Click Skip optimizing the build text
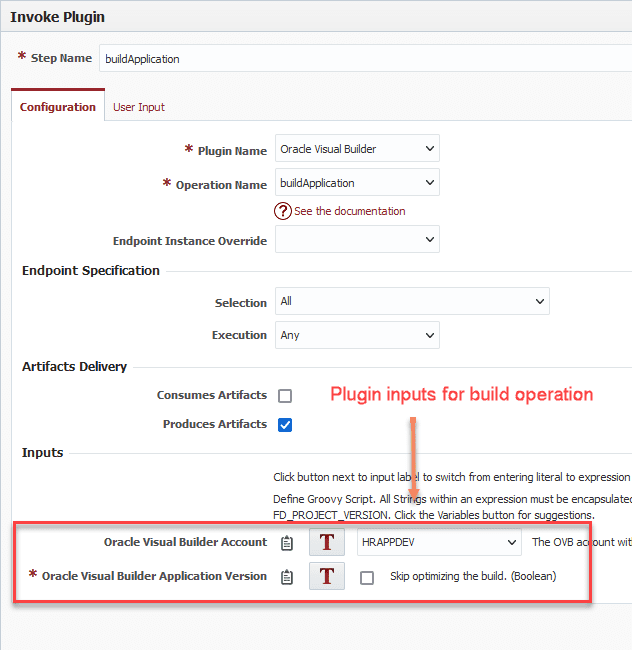 coord(473,576)
